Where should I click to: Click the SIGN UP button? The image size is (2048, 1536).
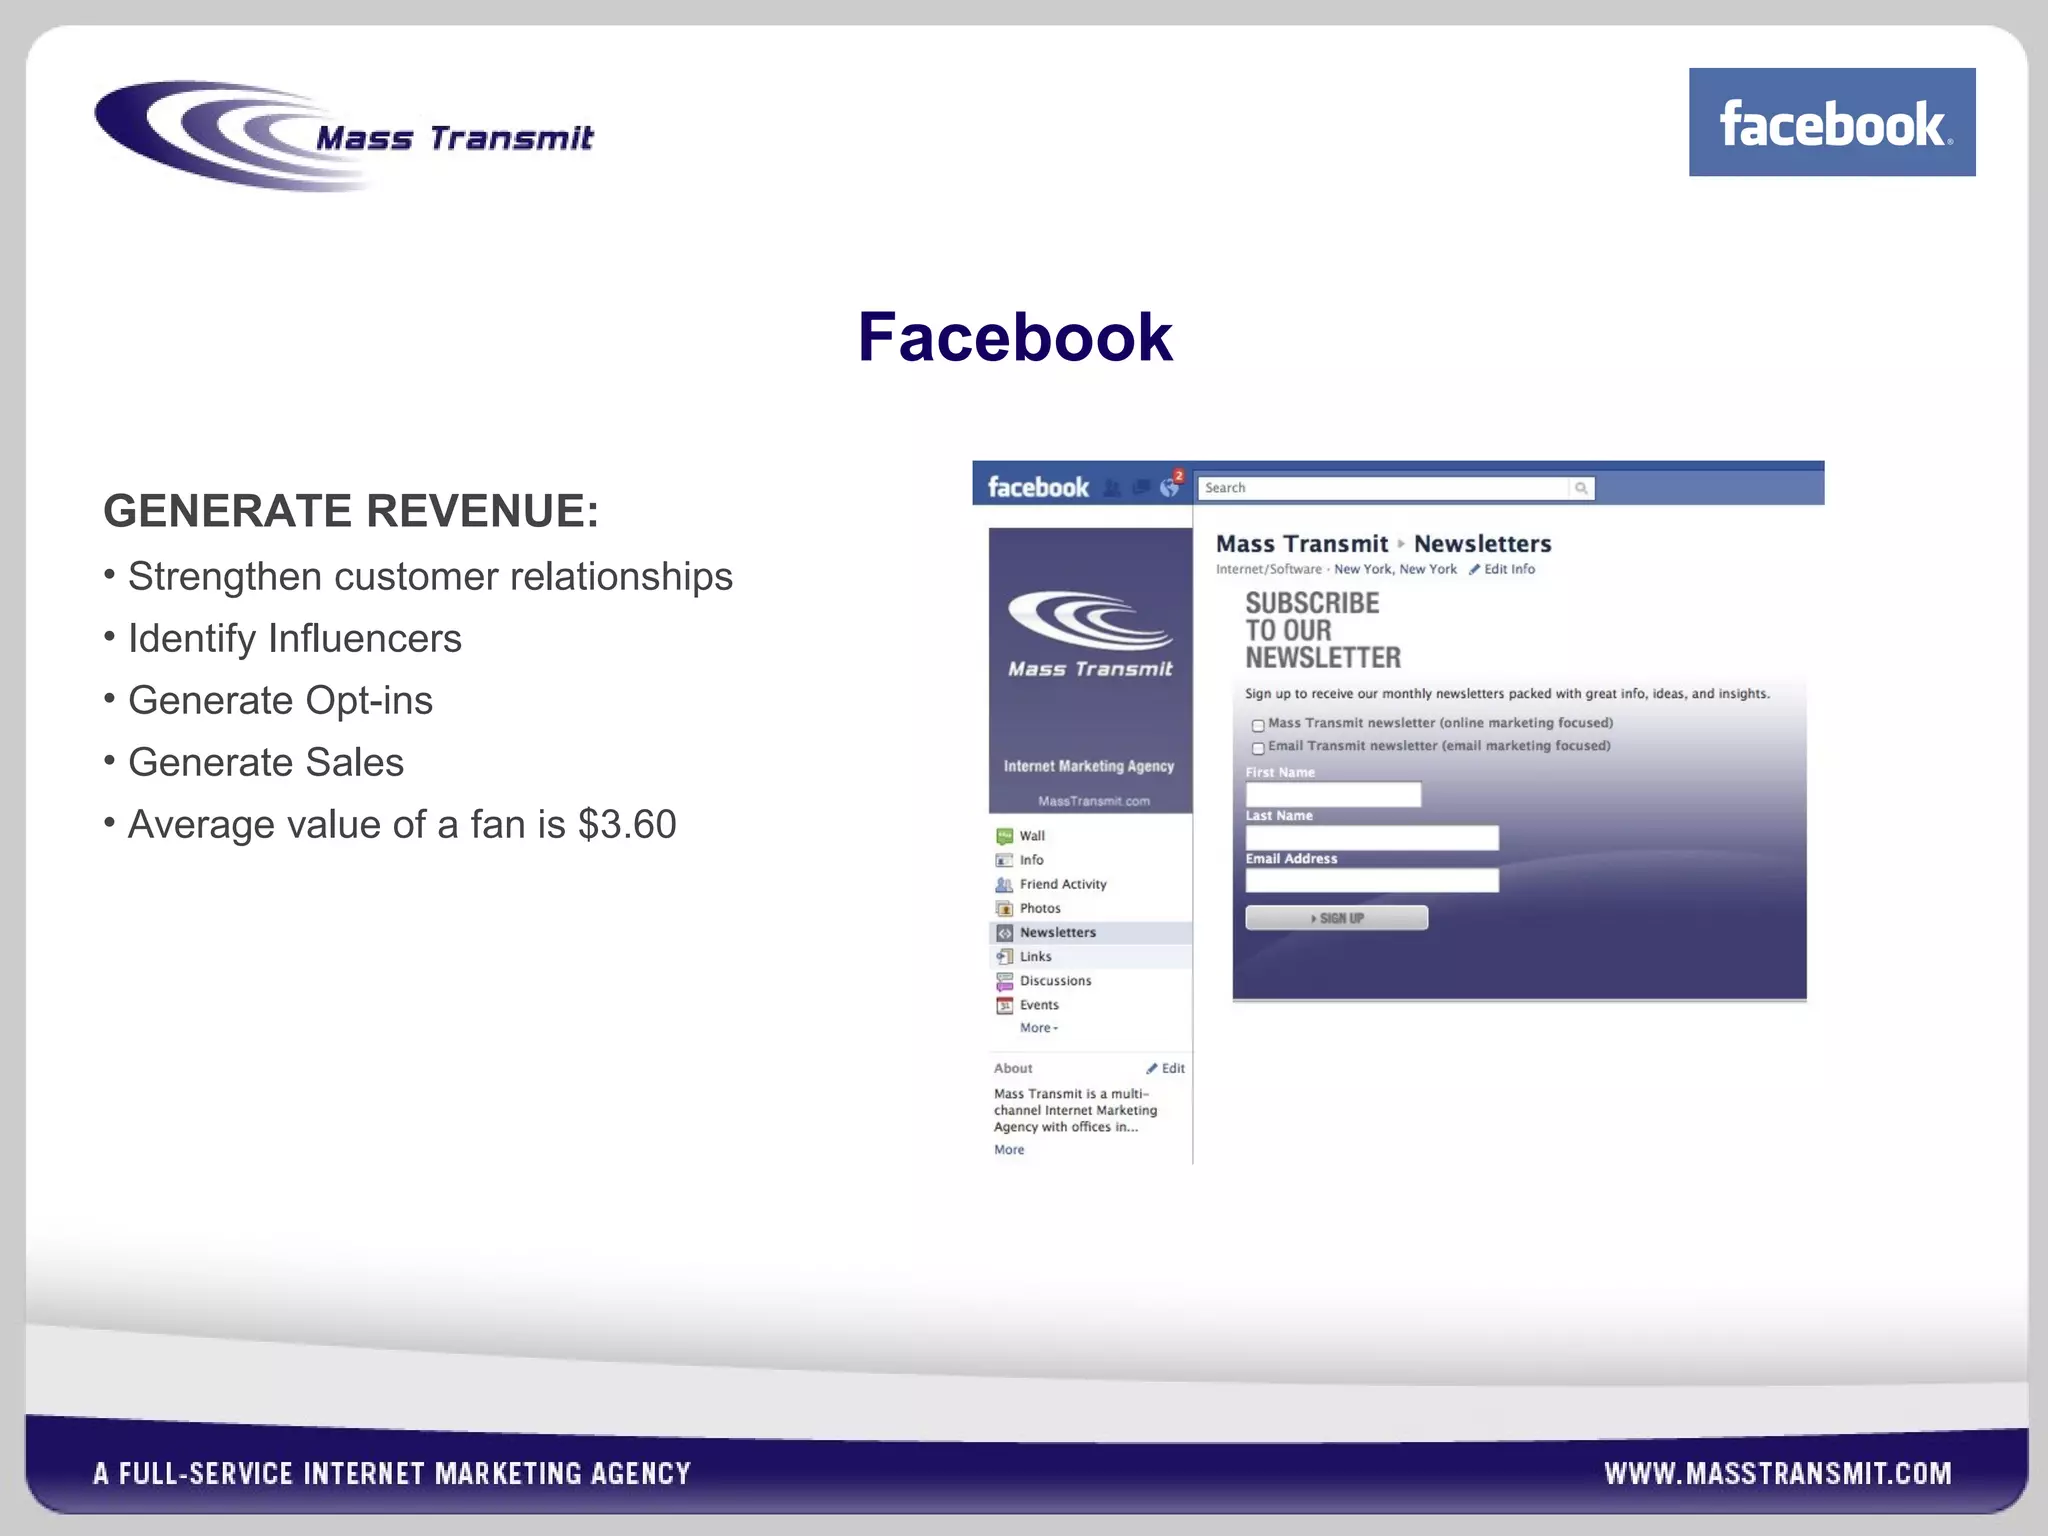pos(1336,918)
